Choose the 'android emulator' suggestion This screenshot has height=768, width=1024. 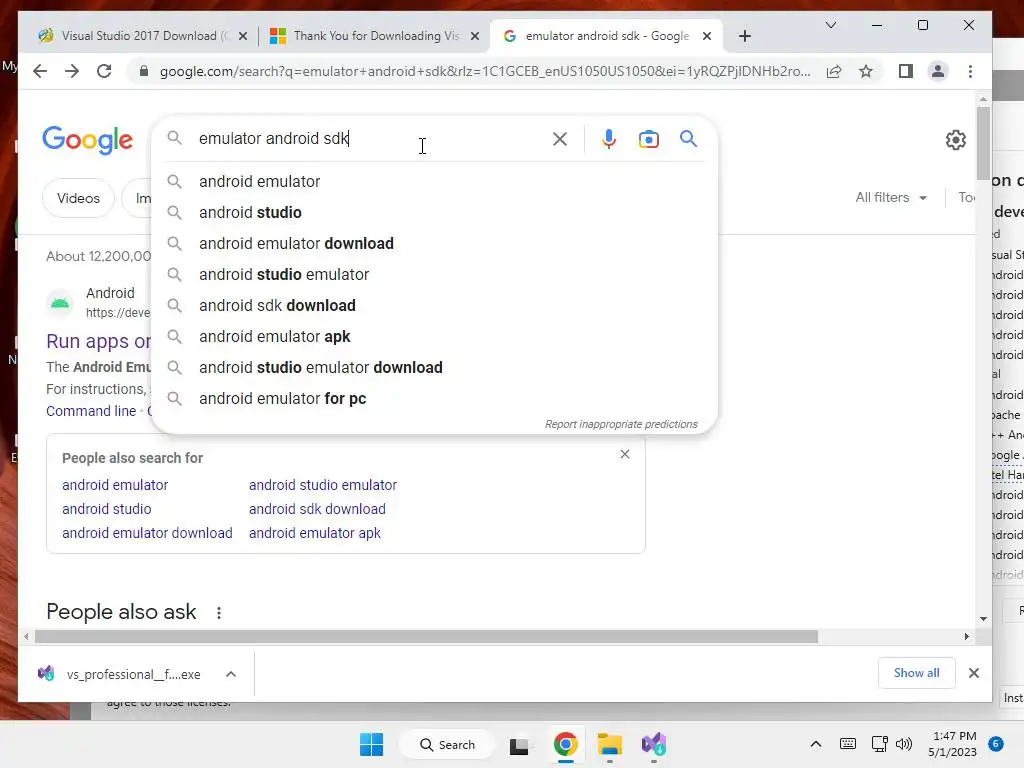(x=434, y=182)
